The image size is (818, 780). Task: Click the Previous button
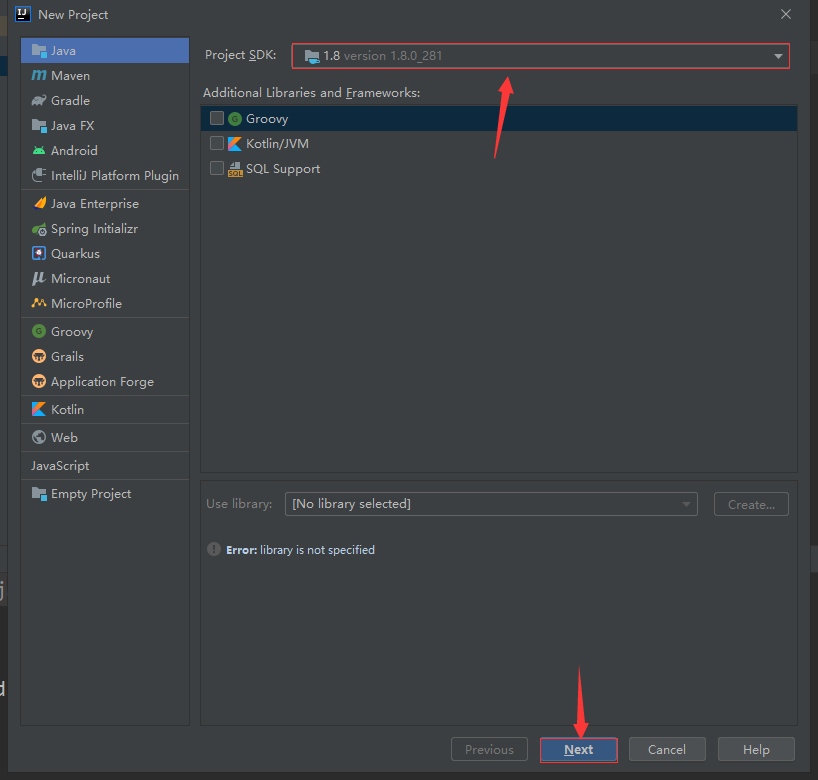[489, 750]
